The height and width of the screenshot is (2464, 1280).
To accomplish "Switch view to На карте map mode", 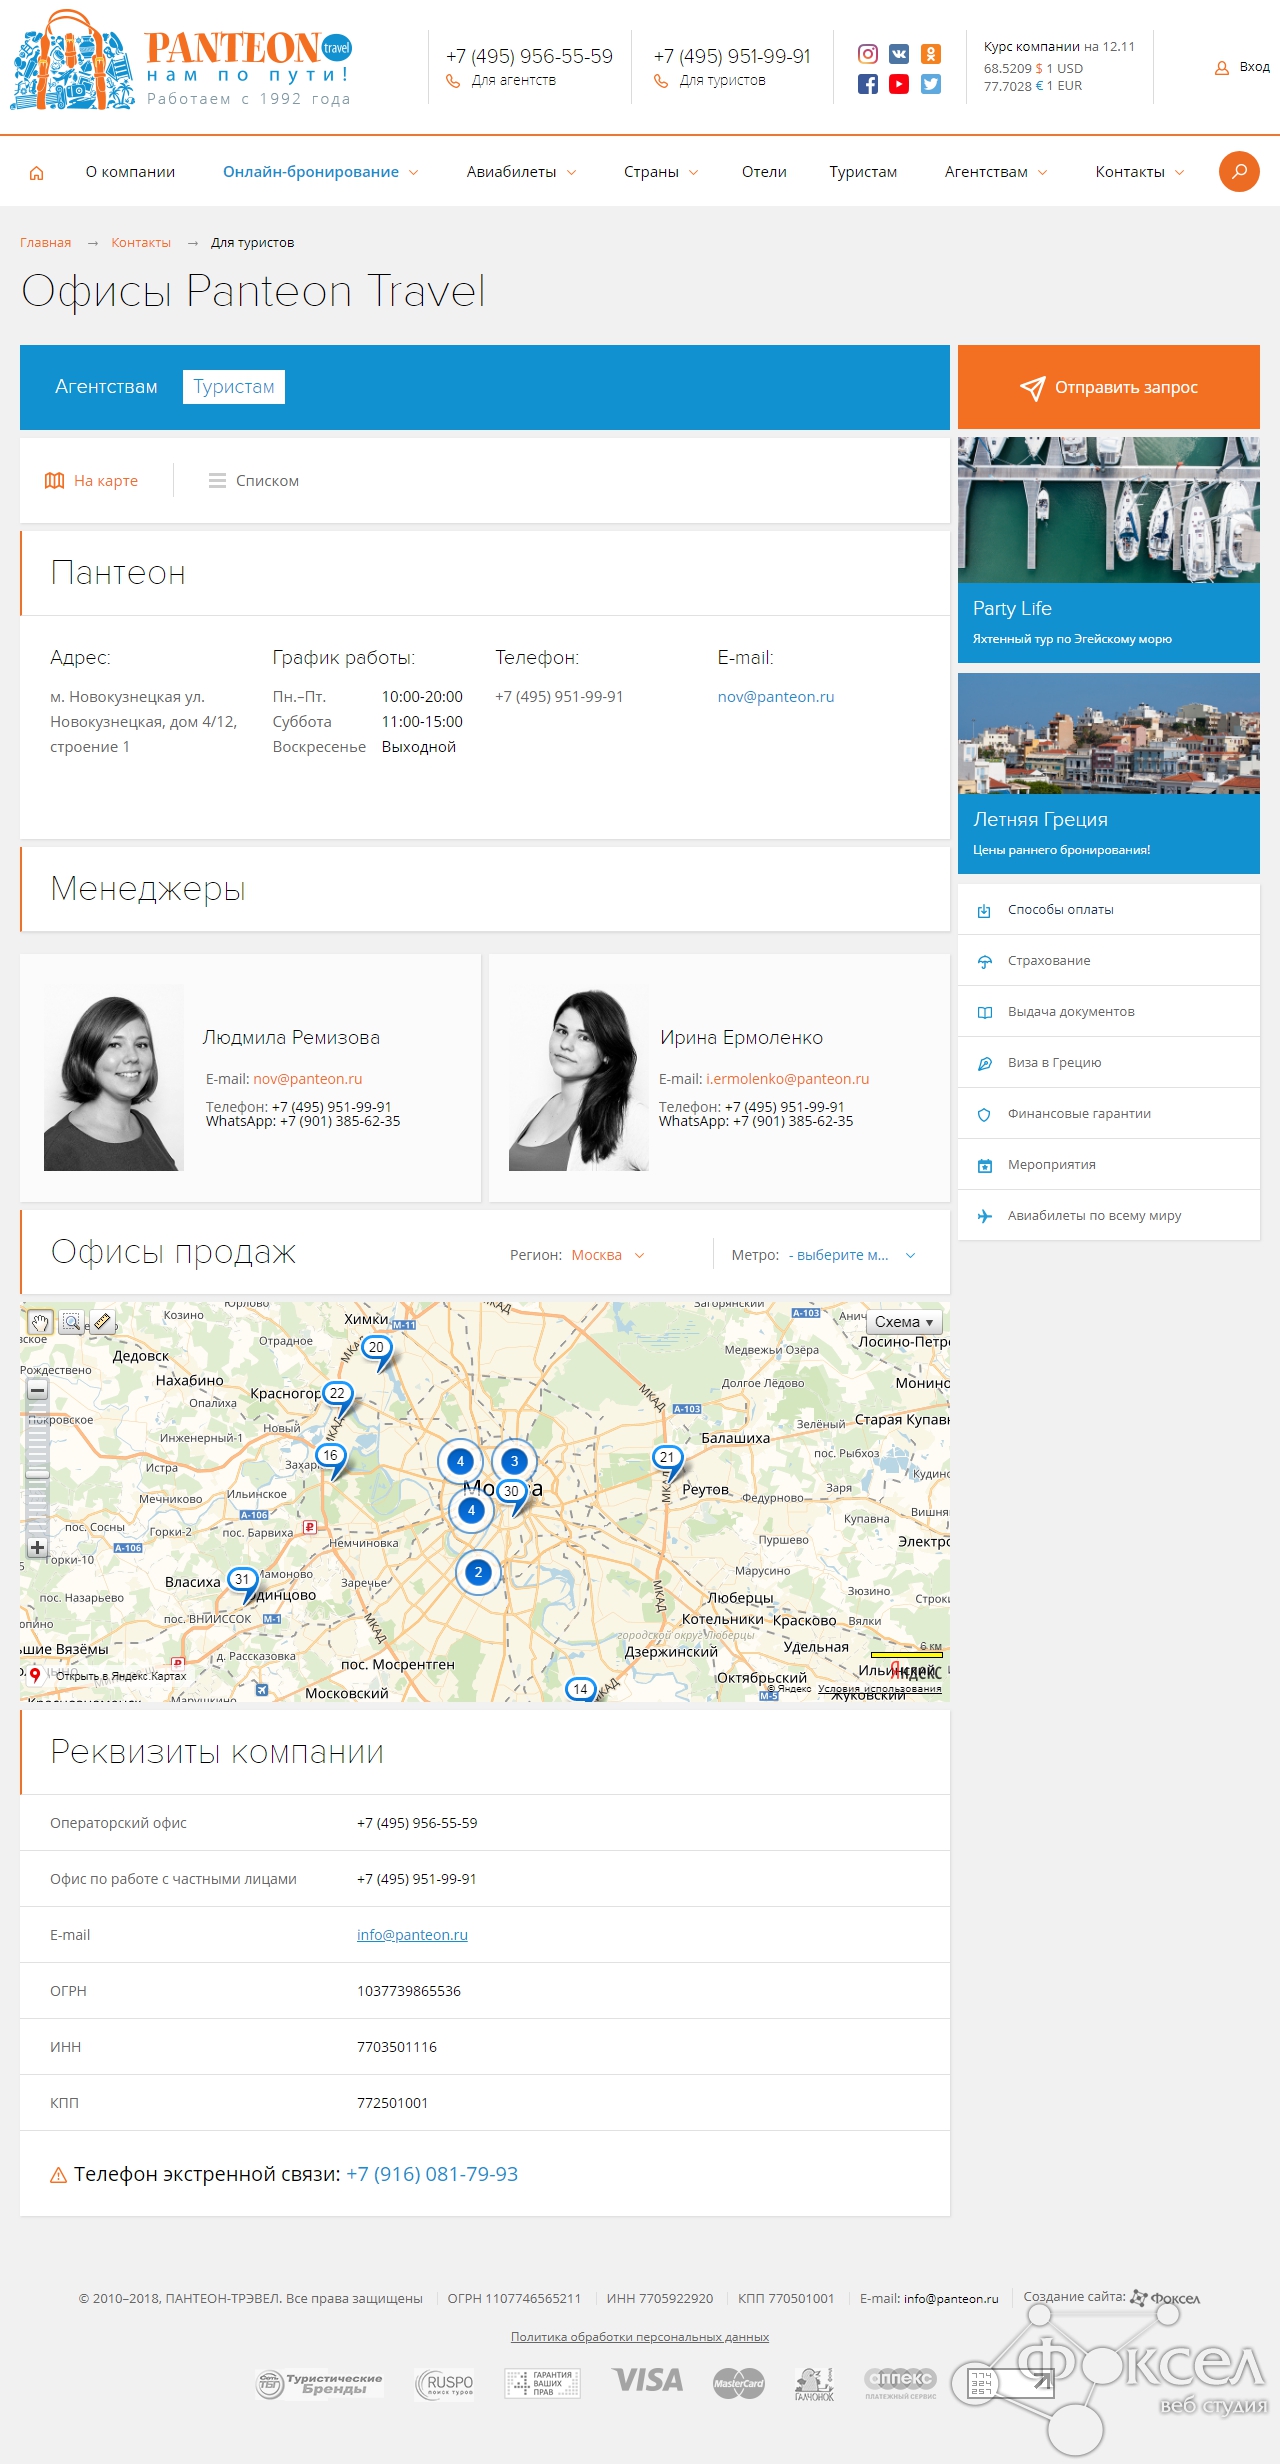I will [92, 481].
